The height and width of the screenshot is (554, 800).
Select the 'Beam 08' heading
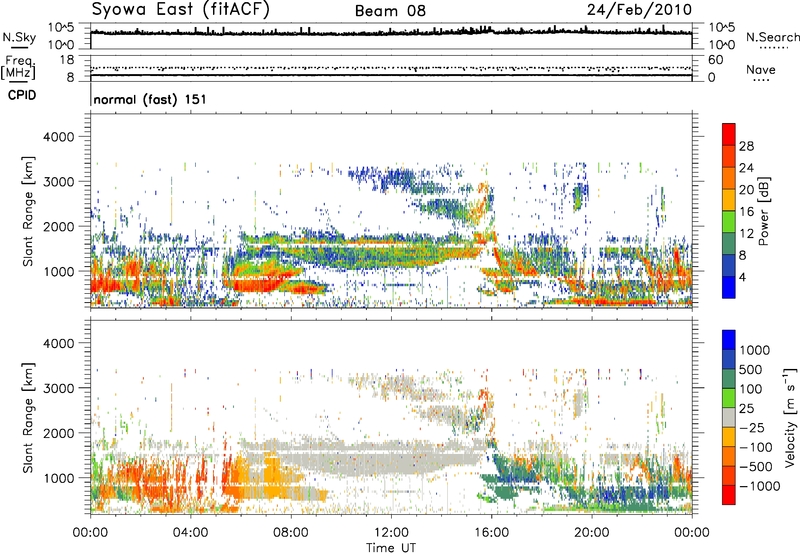coord(390,11)
